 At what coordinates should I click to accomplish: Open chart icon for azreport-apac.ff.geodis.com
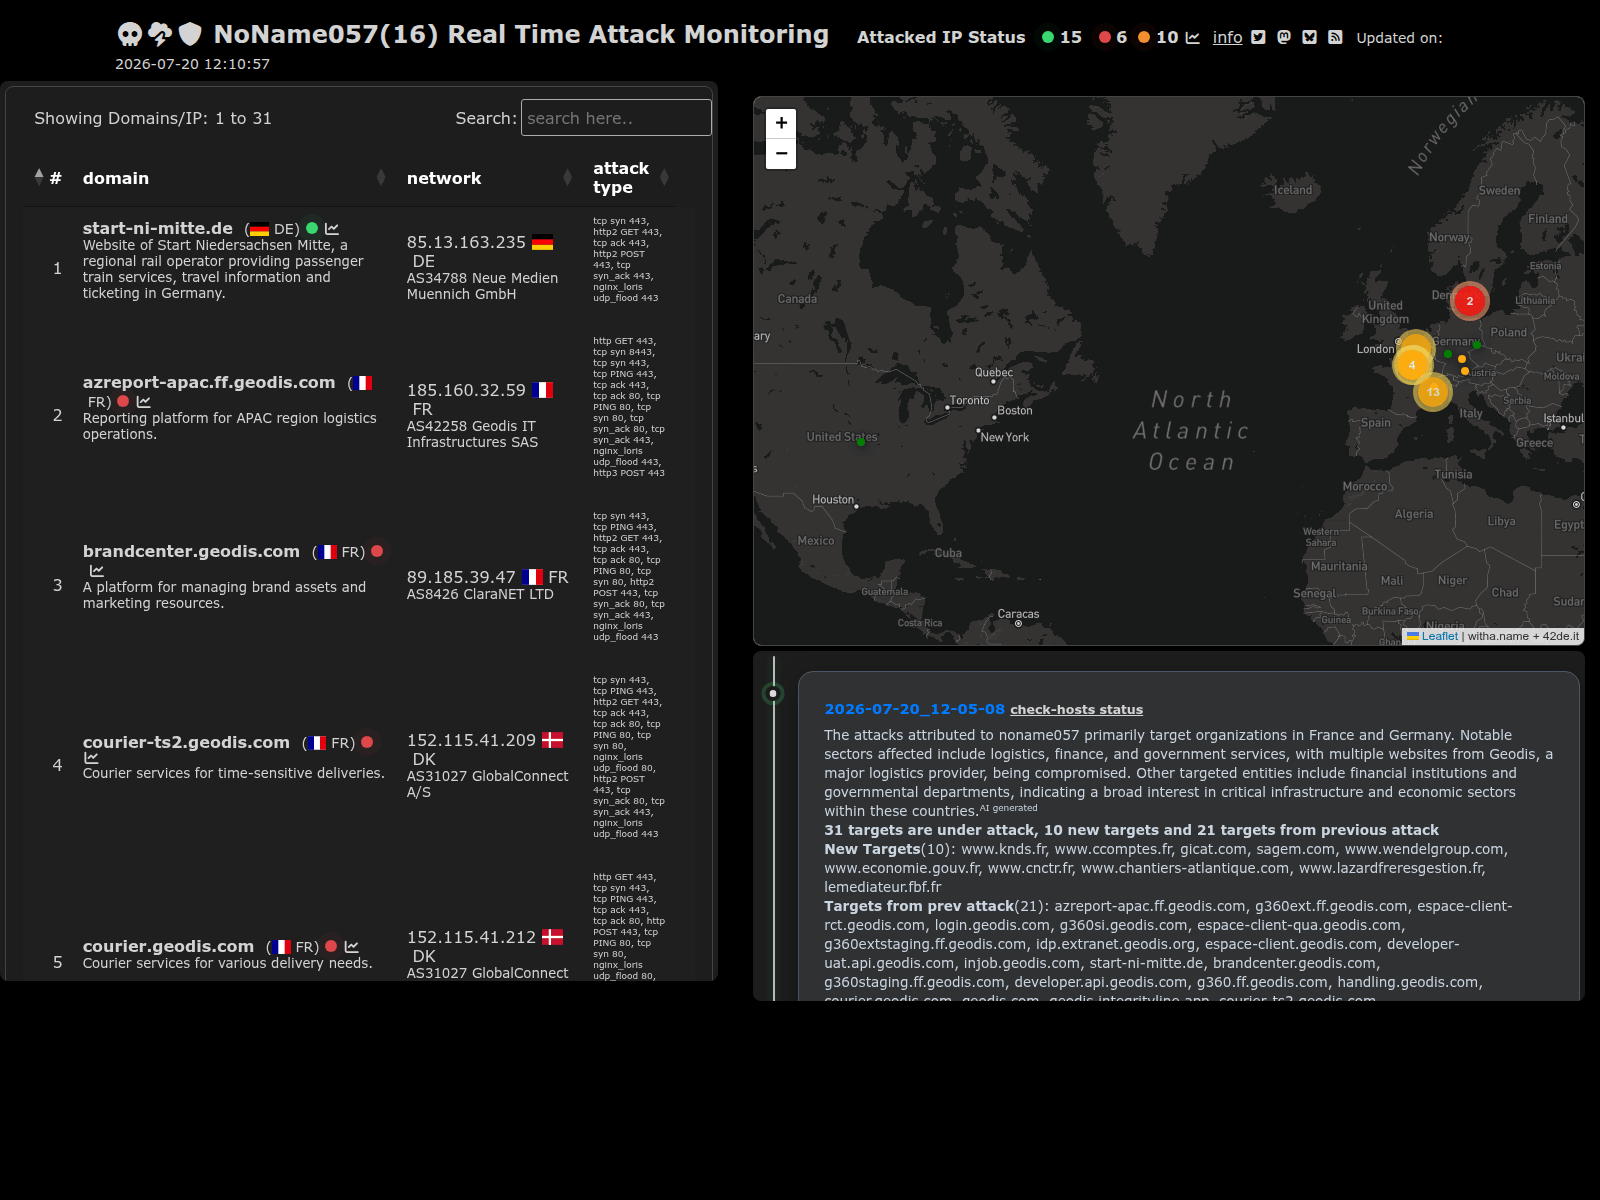[x=144, y=402]
